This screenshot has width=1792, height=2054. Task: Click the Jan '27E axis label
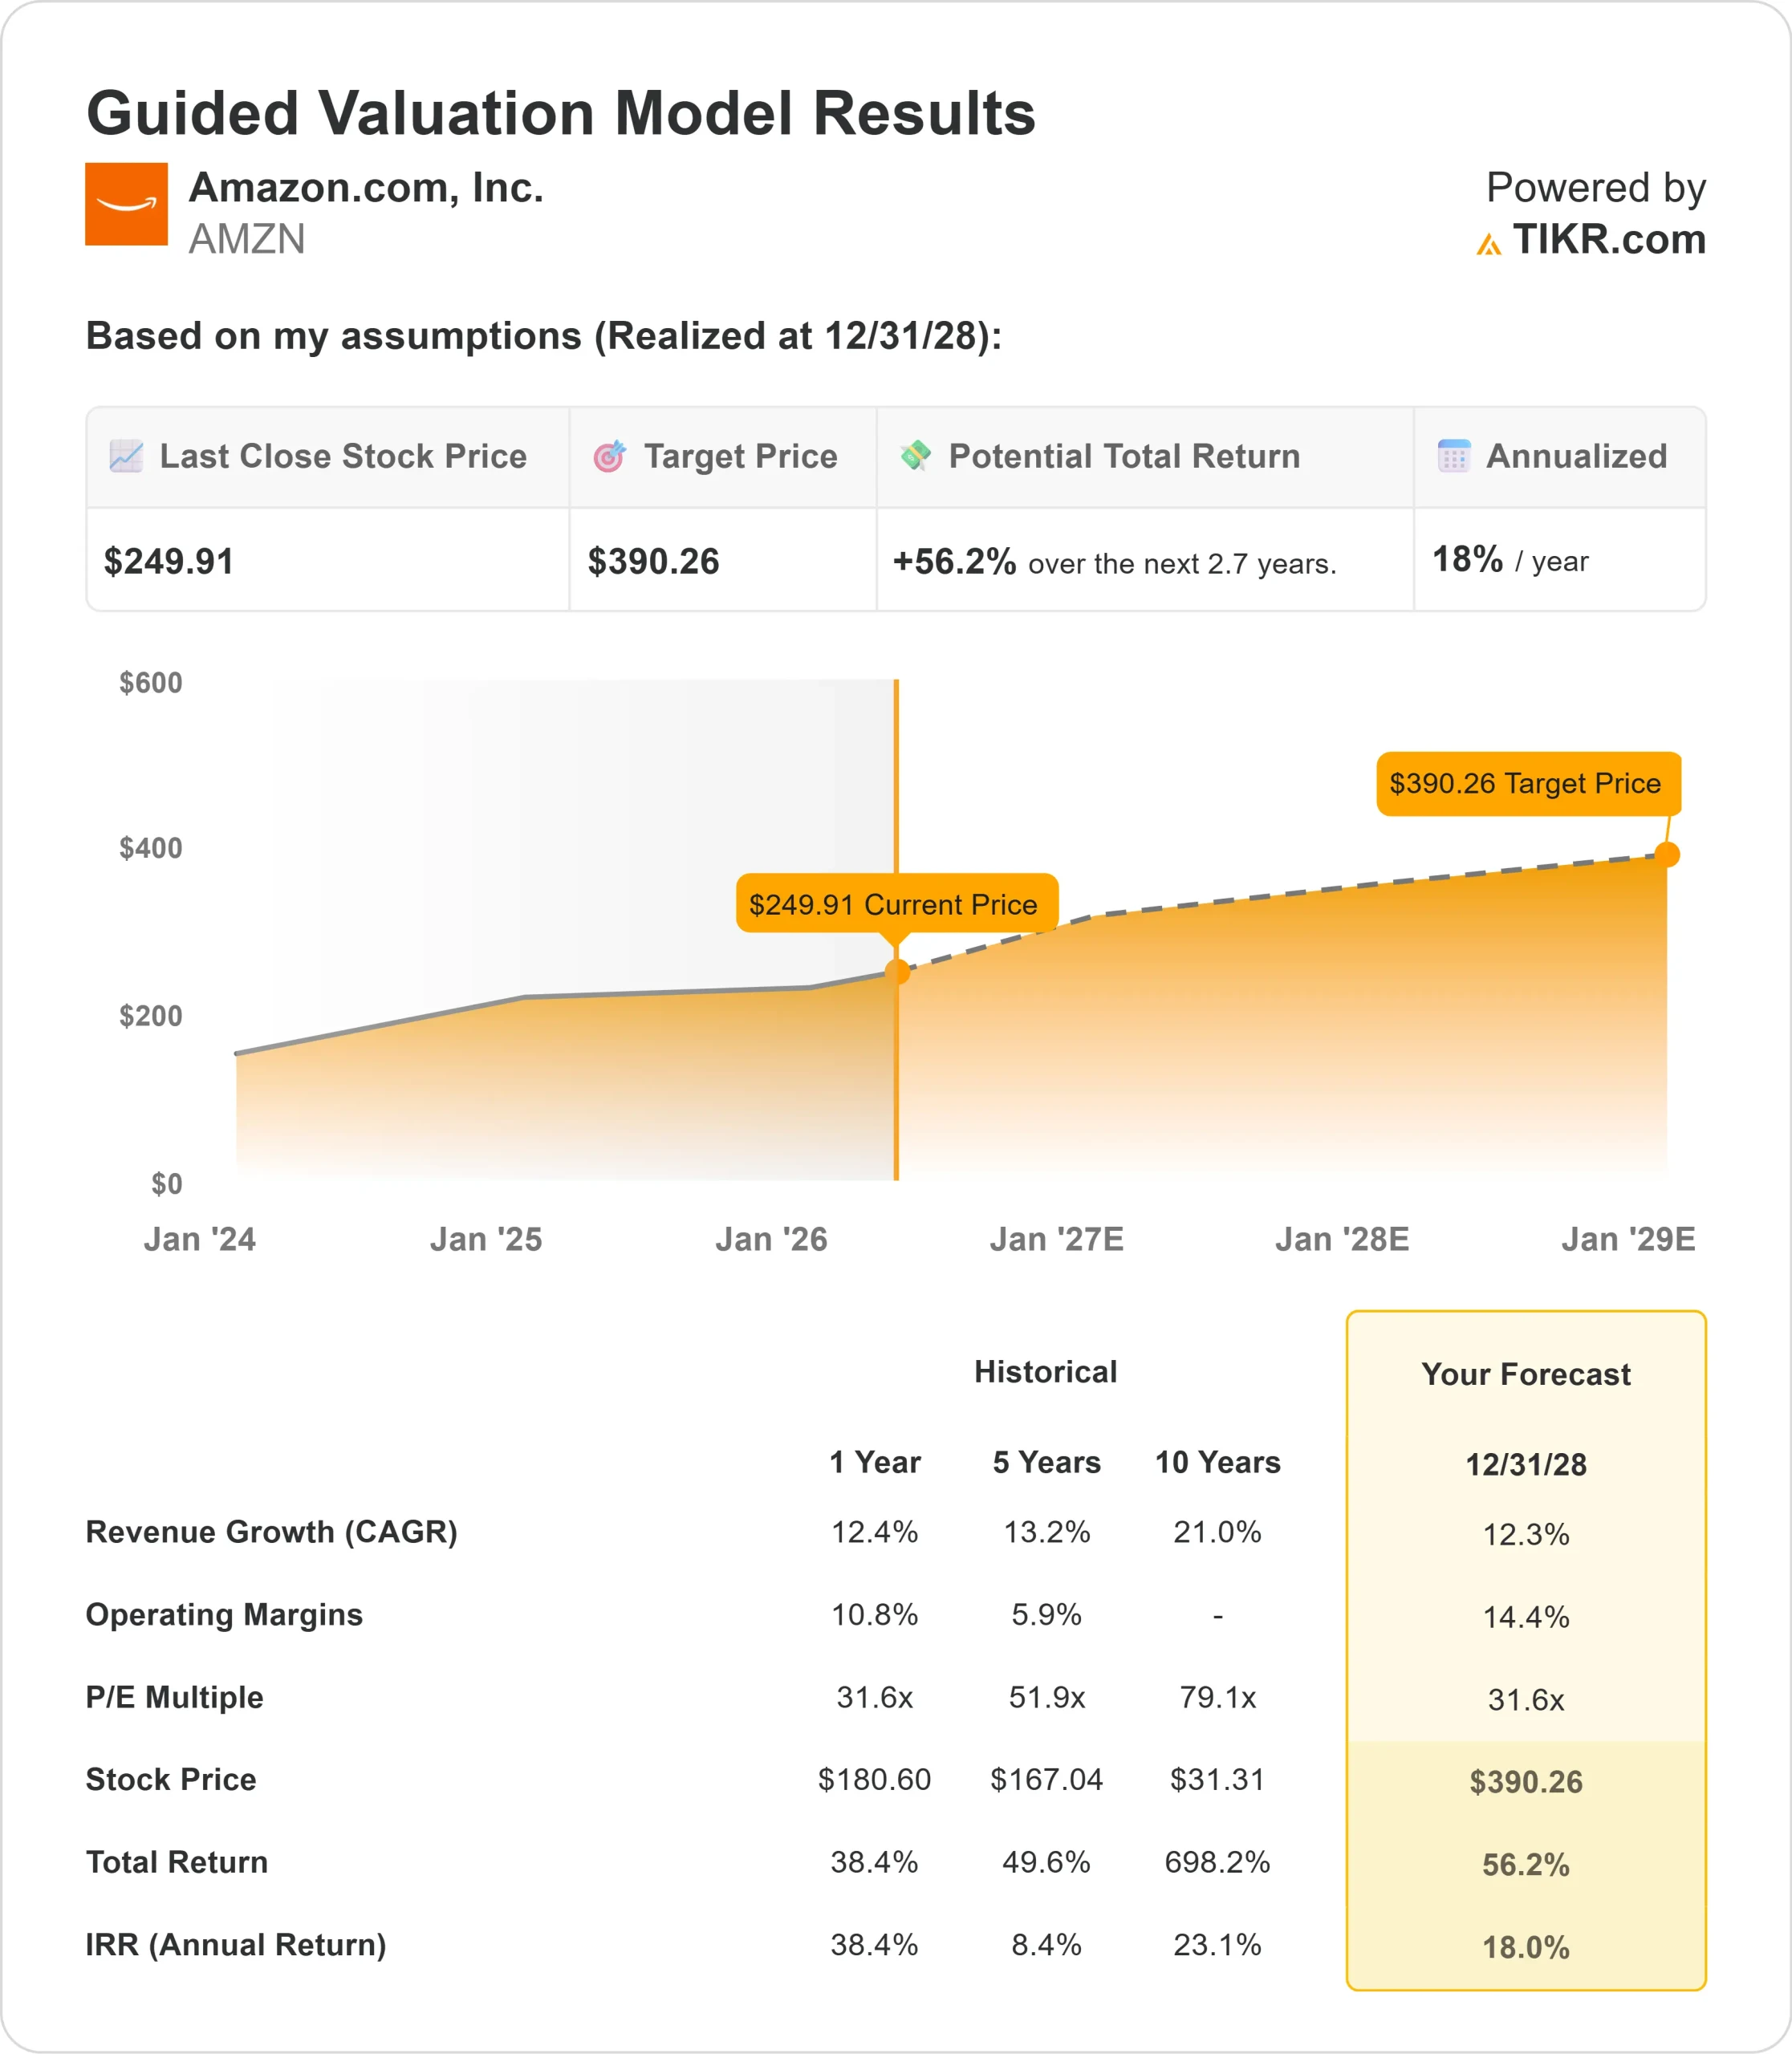tap(1057, 1240)
